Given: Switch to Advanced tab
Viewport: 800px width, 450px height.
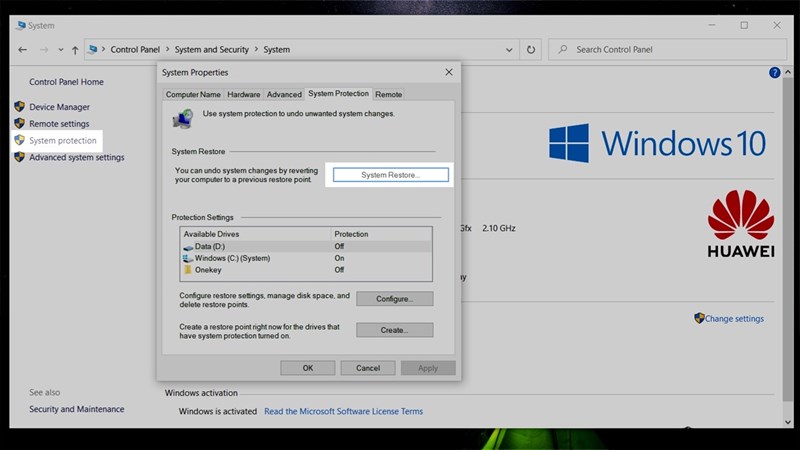Looking at the screenshot, I should (x=284, y=94).
